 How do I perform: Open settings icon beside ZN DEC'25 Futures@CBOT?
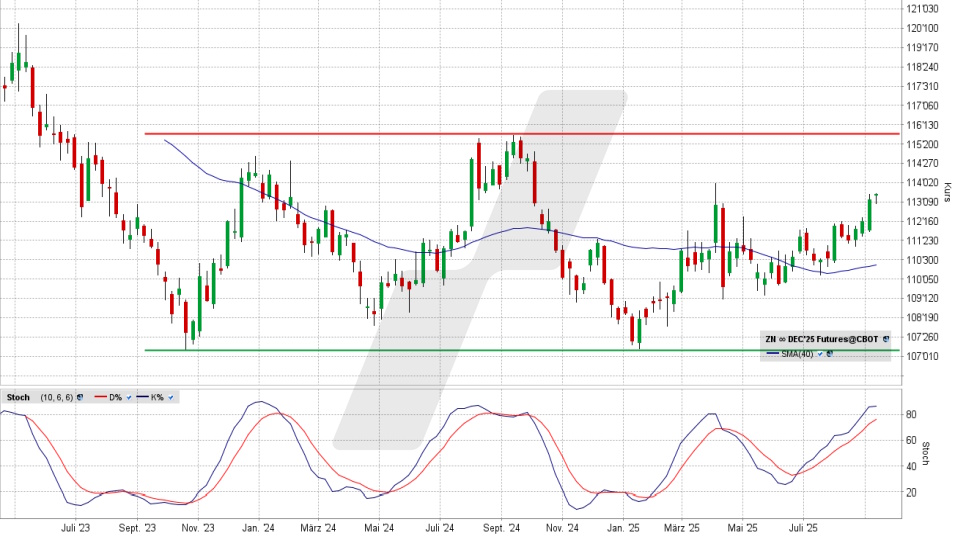(x=886, y=339)
